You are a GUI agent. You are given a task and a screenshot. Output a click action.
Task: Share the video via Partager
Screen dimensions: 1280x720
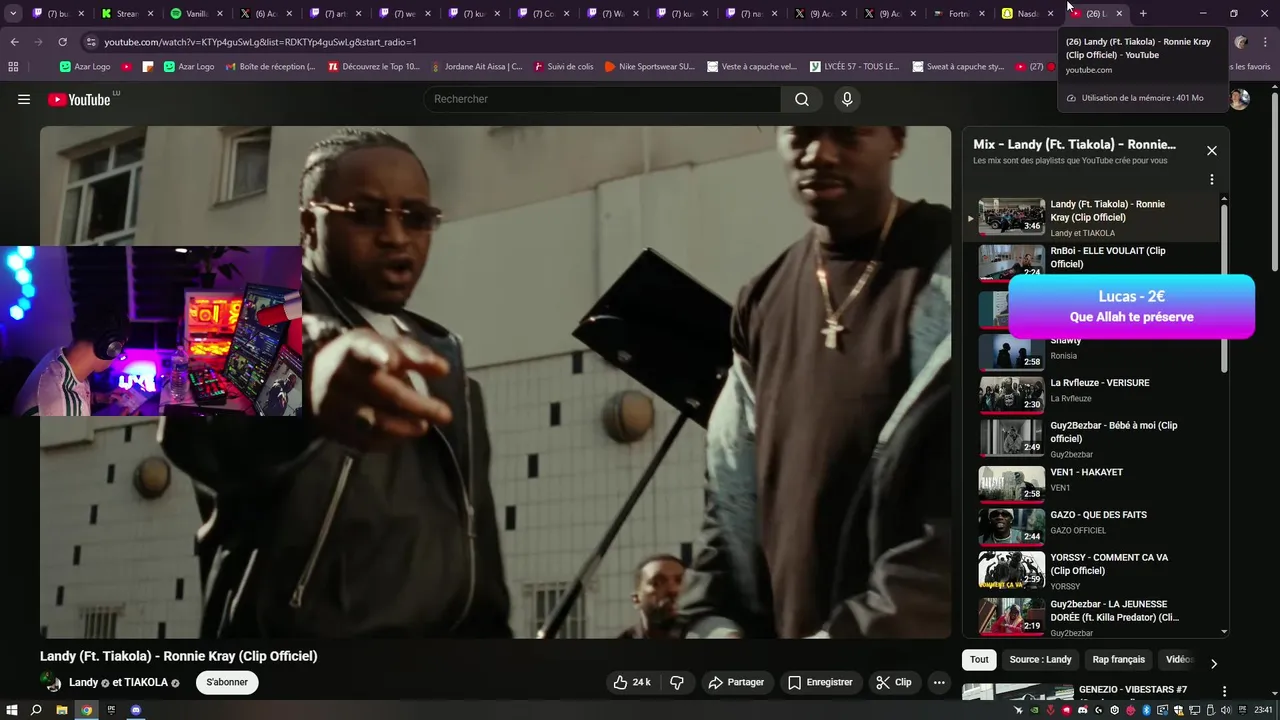pos(736,682)
